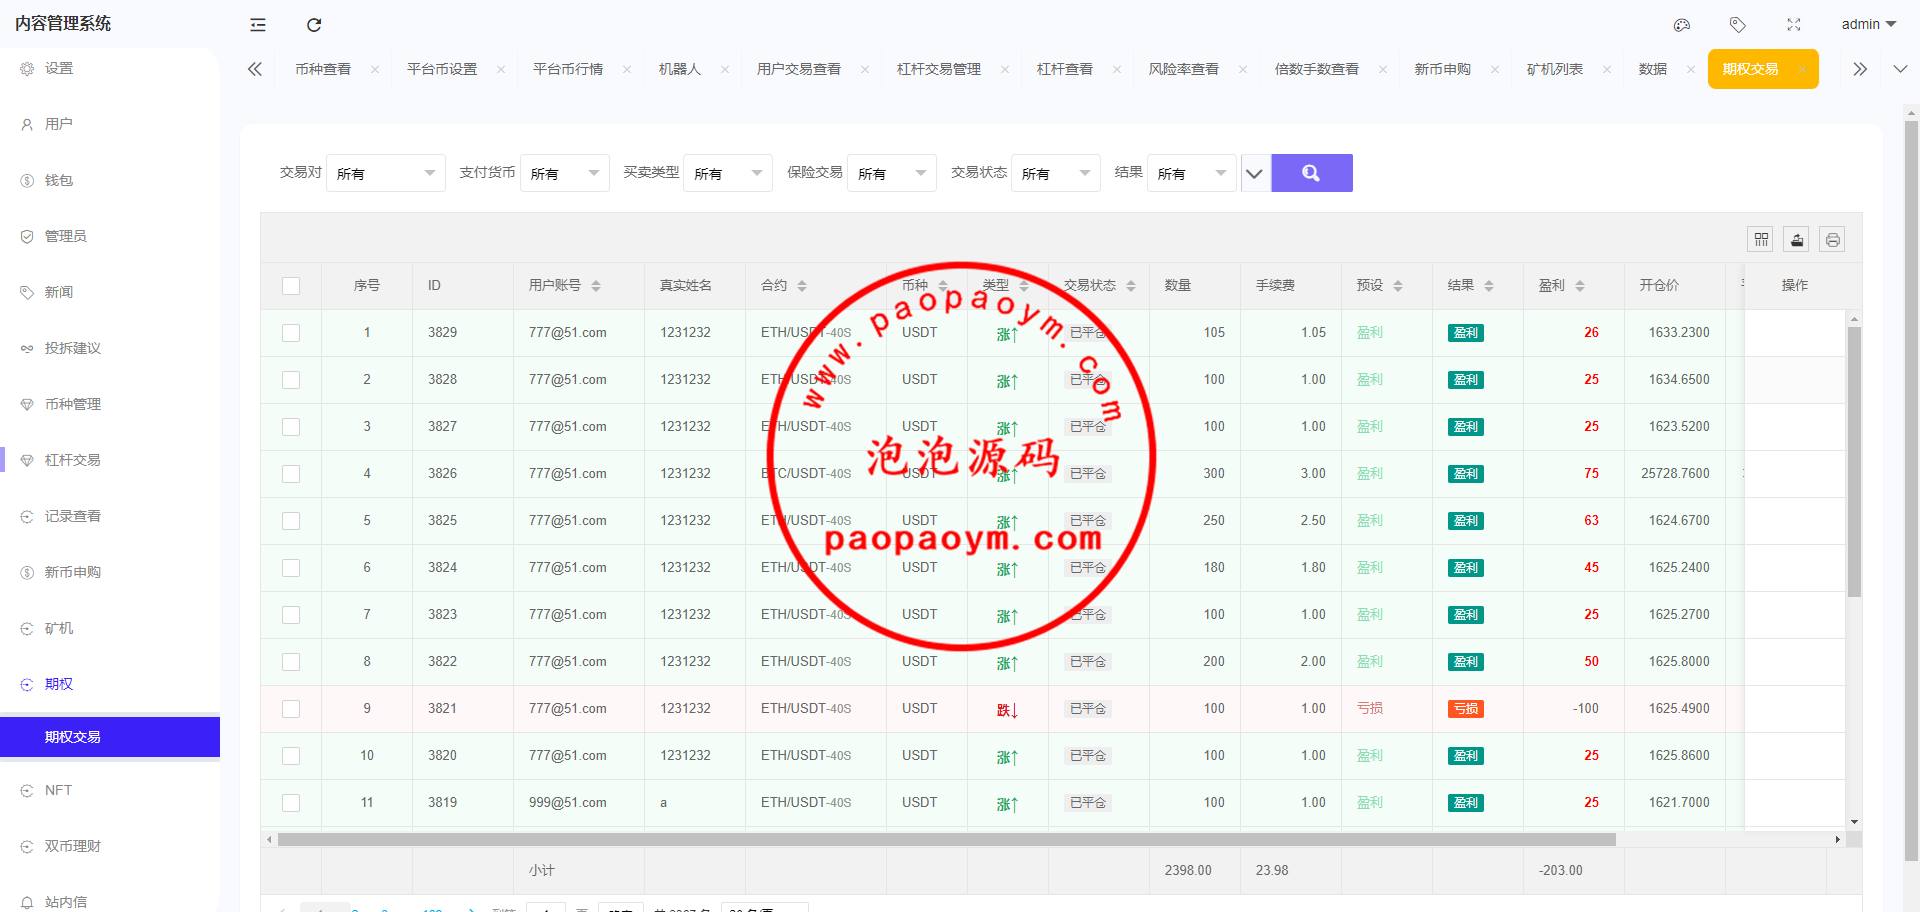1920x912 pixels.
Task: Open 结果 filter dropdown
Action: tap(1192, 173)
